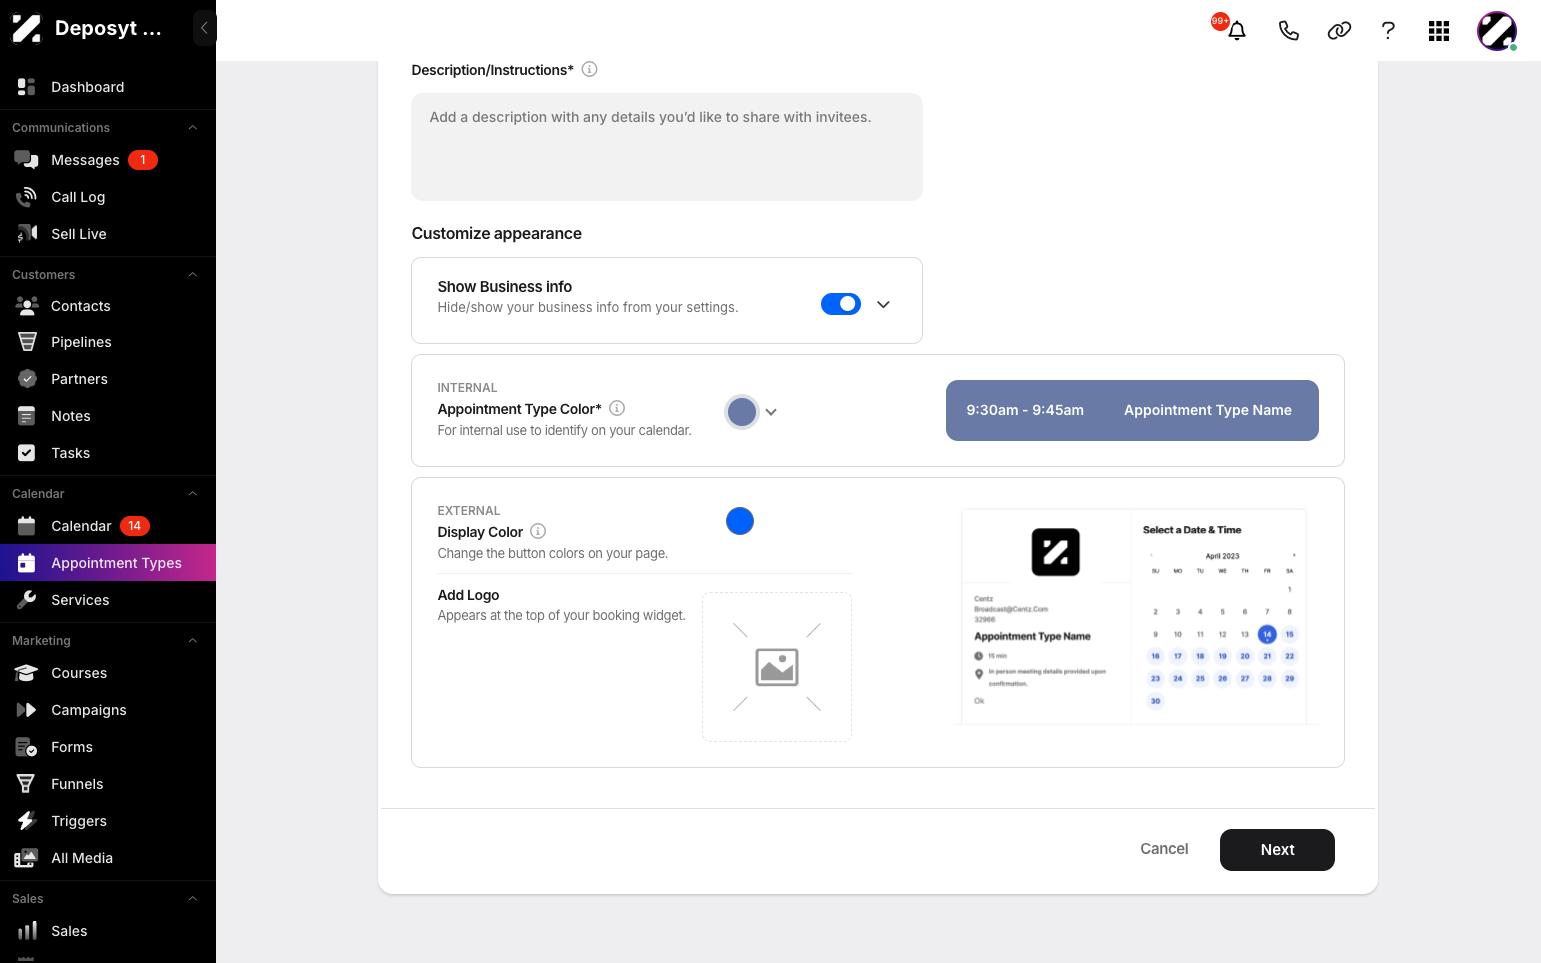The height and width of the screenshot is (963, 1541).
Task: Toggle the Show Business info switch
Action: coord(841,304)
